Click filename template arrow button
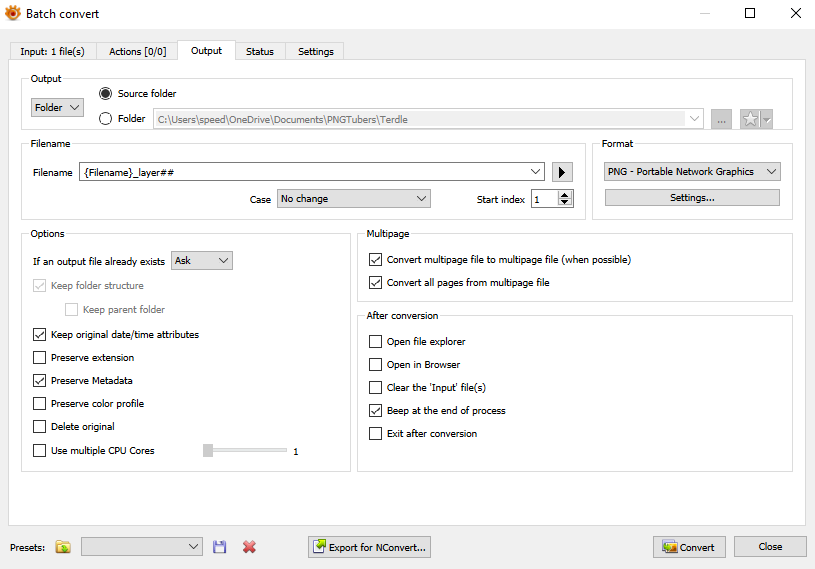Image resolution: width=815 pixels, height=569 pixels. pyautogui.click(x=562, y=173)
